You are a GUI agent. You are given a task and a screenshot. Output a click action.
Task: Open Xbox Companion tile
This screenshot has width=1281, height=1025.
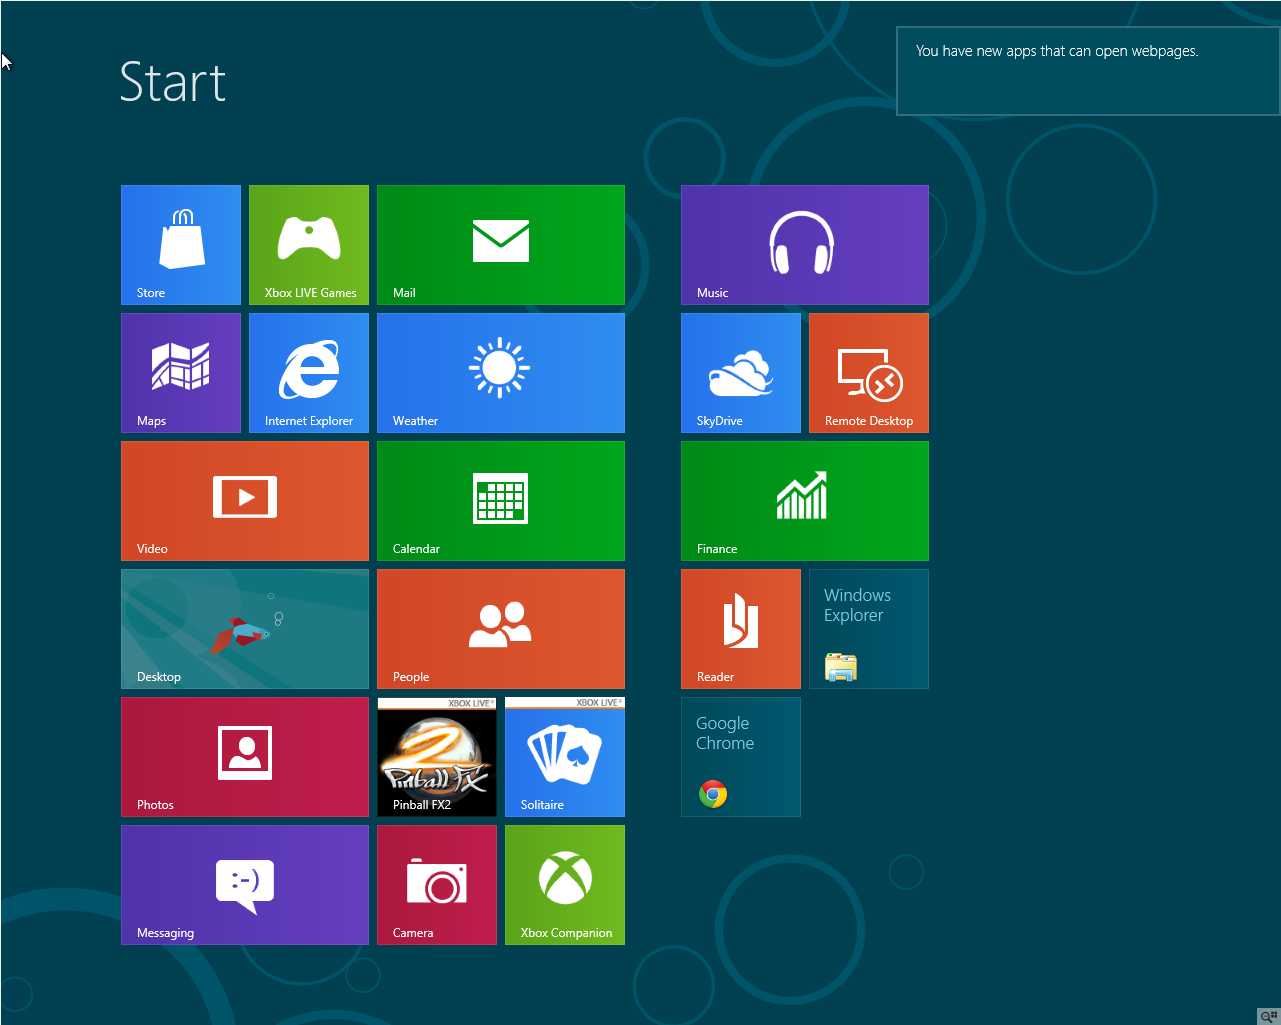click(x=565, y=885)
